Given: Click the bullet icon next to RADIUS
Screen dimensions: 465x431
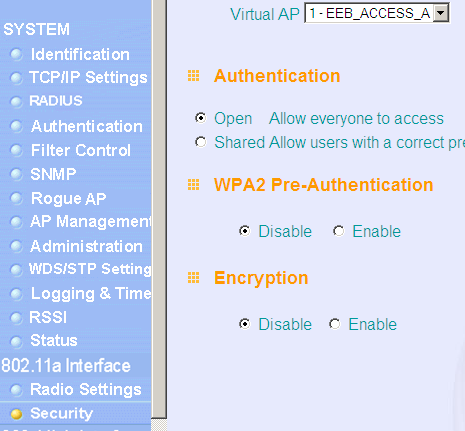Looking at the screenshot, I should 16,101.
